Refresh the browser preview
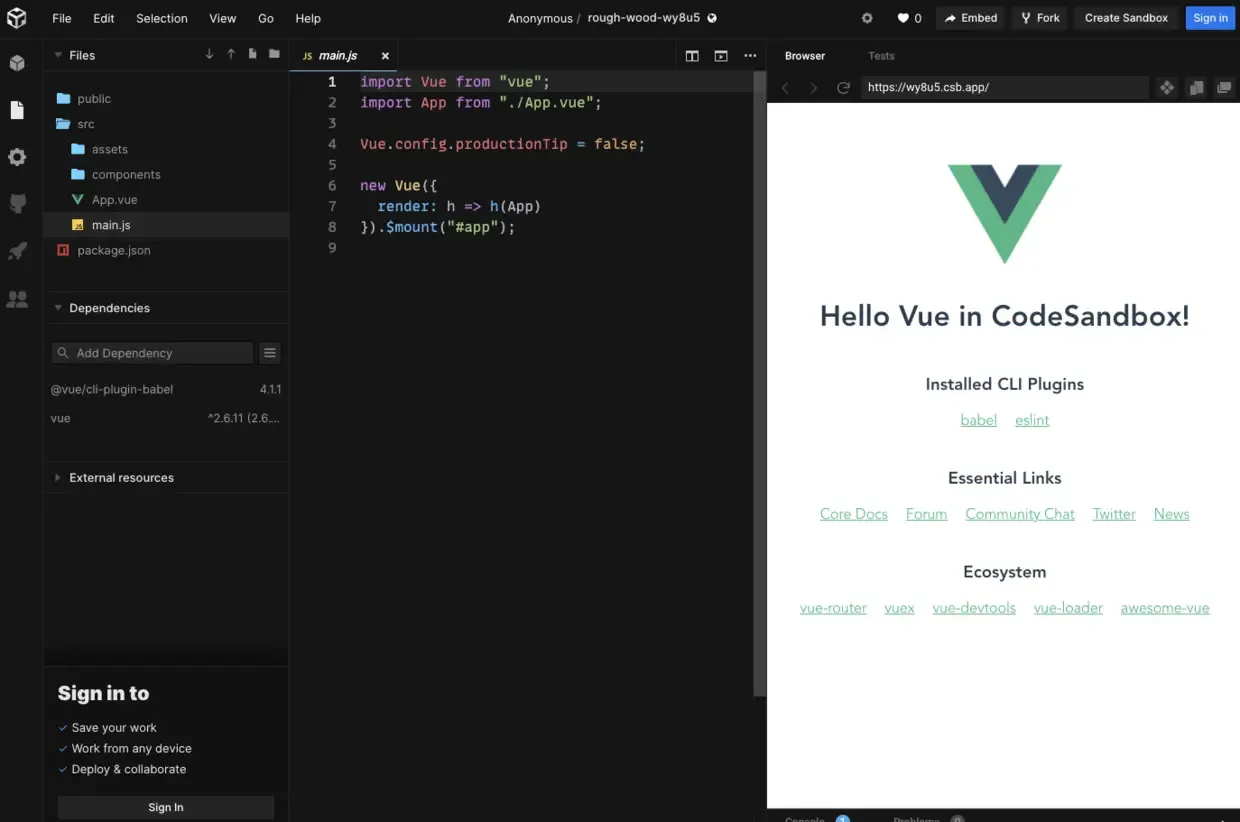 point(843,88)
